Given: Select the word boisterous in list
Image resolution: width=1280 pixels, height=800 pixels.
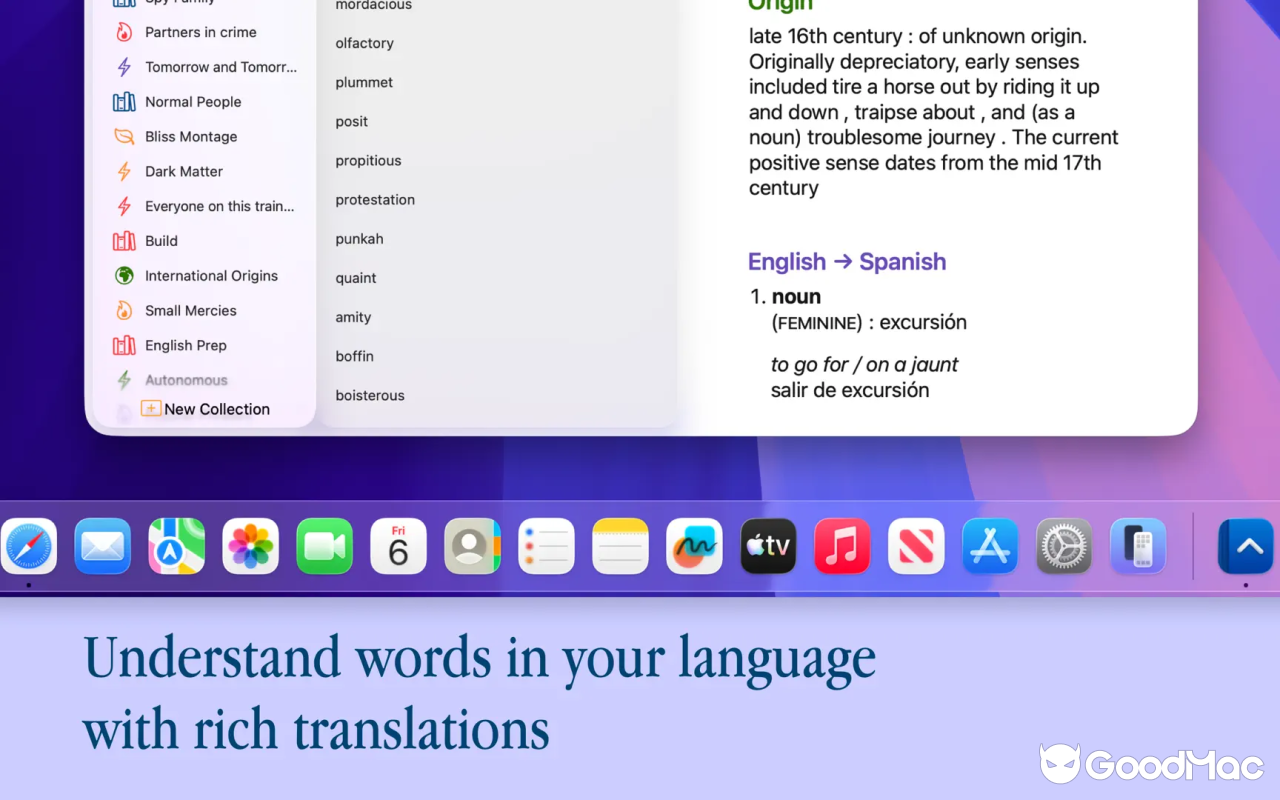Looking at the screenshot, I should click(370, 396).
